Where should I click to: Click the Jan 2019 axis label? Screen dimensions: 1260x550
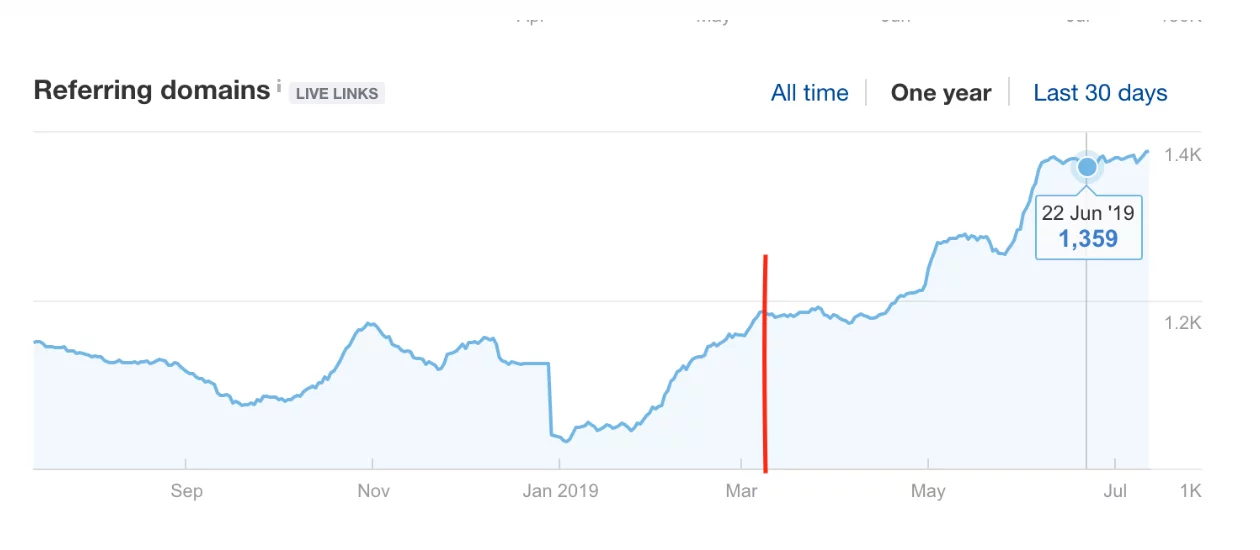(x=560, y=491)
